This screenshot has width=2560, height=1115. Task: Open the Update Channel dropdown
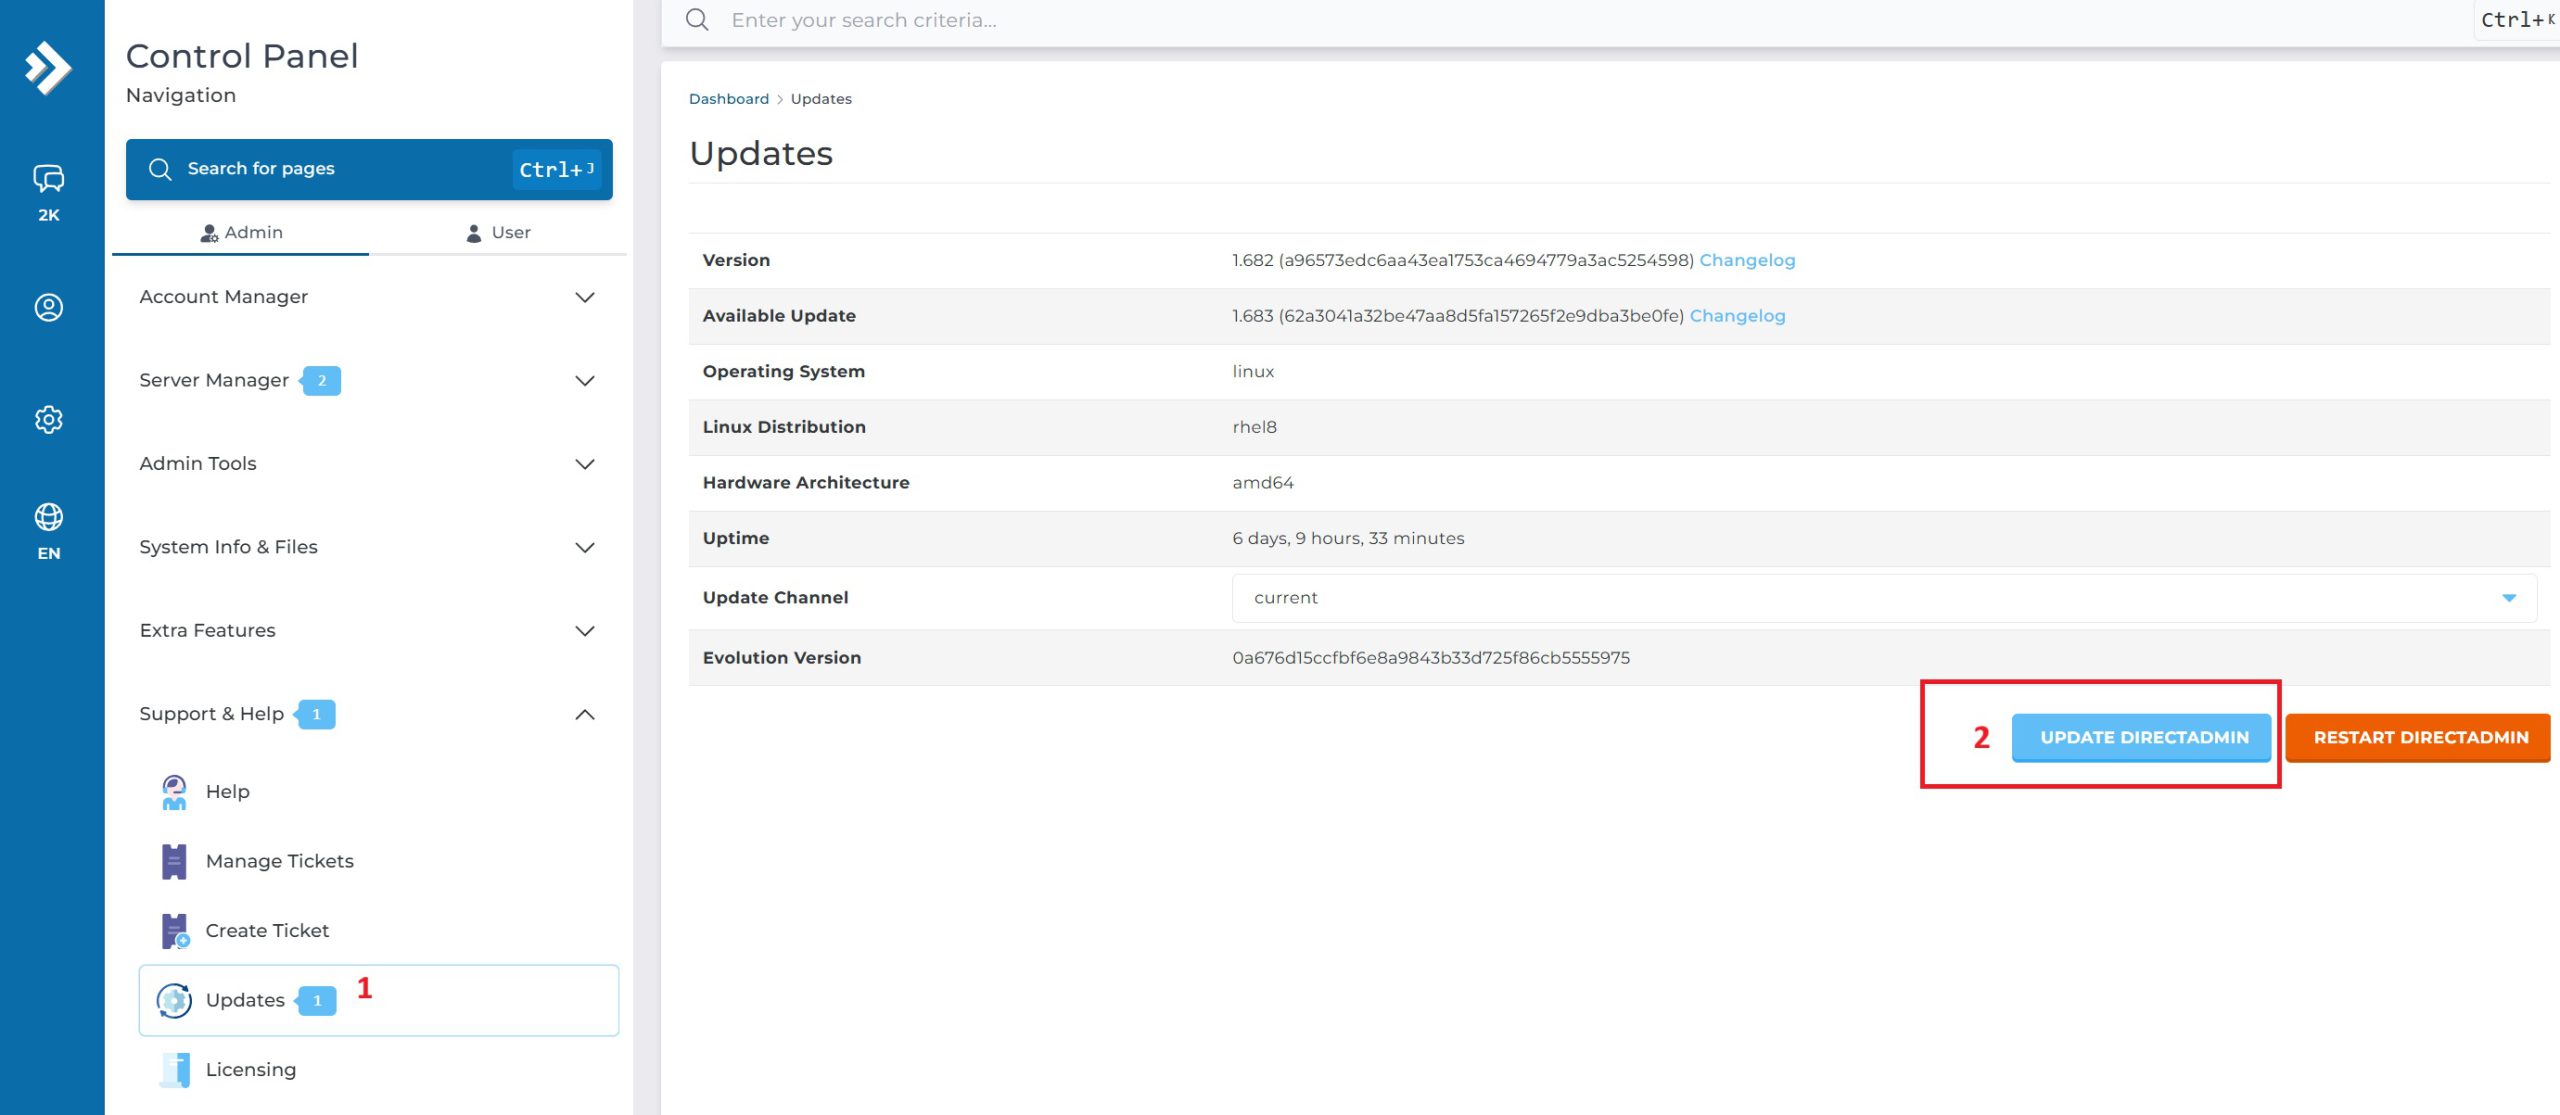(1884, 598)
